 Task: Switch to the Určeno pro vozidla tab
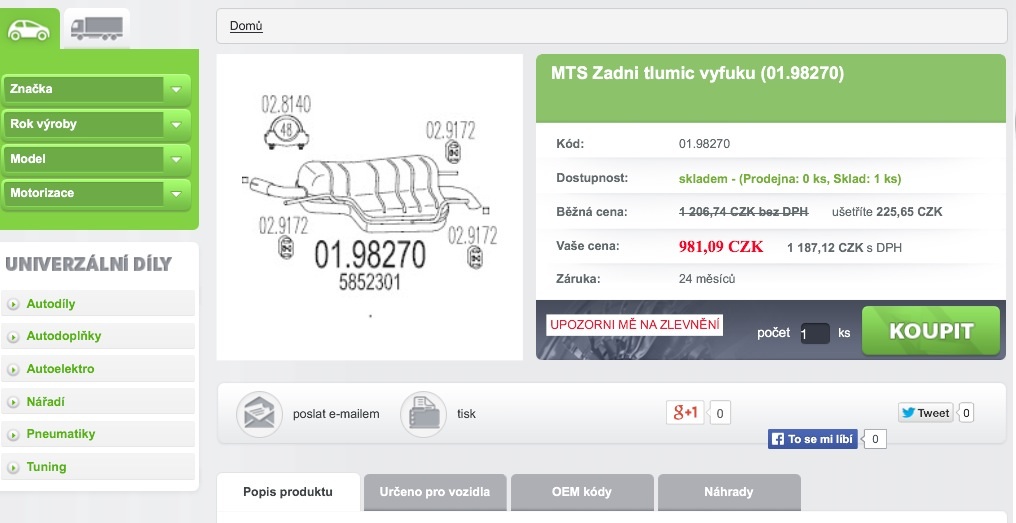(x=434, y=492)
